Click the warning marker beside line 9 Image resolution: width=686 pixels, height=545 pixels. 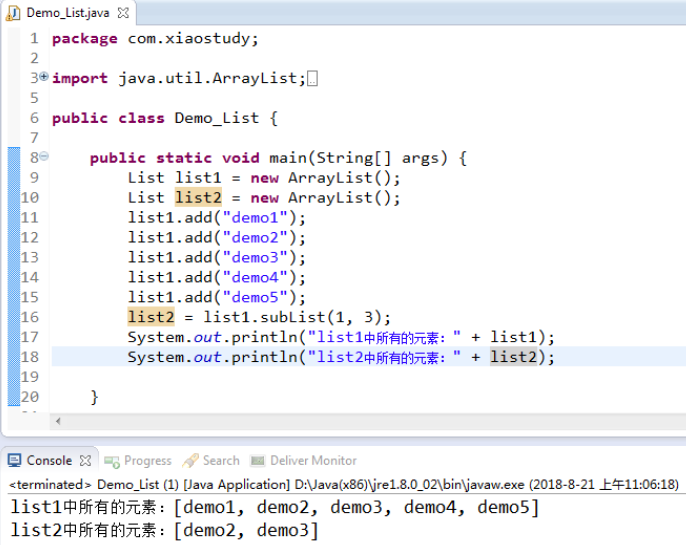tap(13, 178)
